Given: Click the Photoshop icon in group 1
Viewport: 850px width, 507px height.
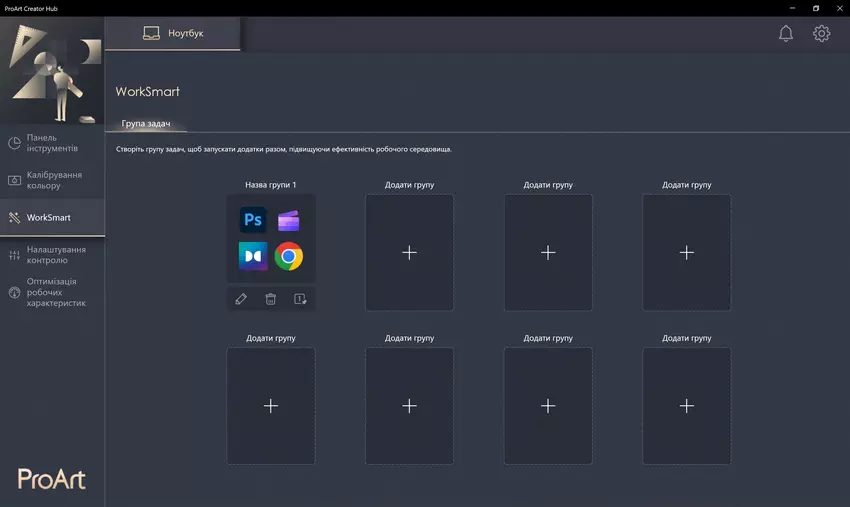Looking at the screenshot, I should coord(253,220).
